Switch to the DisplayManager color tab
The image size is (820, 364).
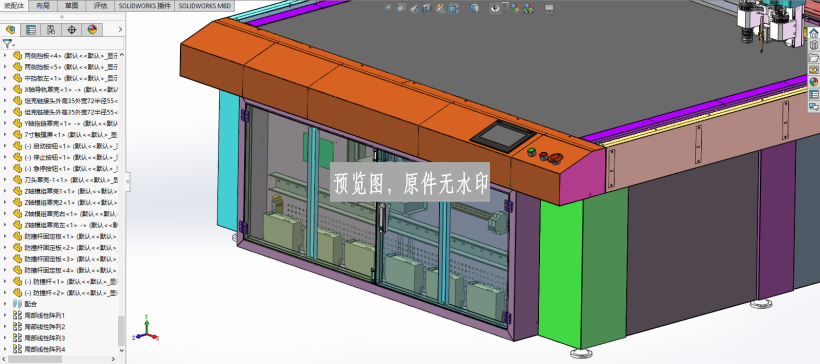point(92,30)
